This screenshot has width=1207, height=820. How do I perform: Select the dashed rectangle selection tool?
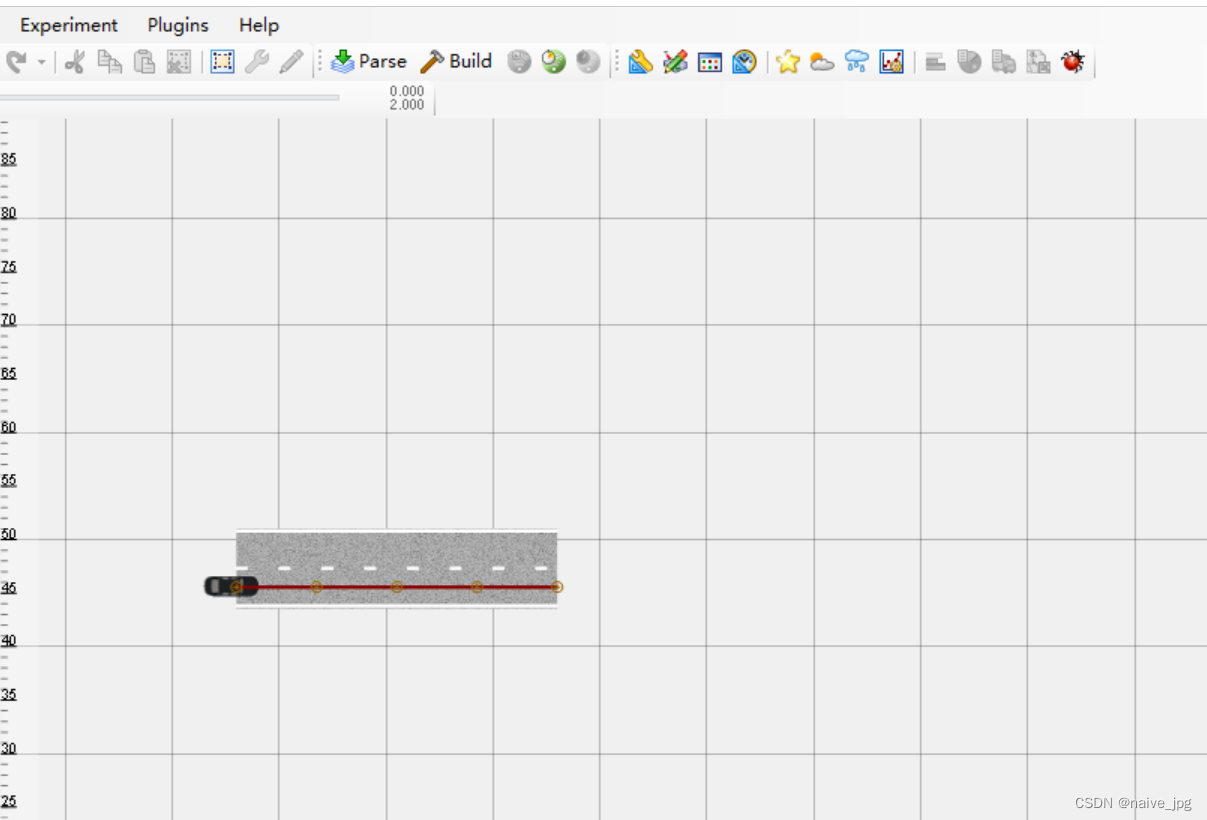[x=223, y=62]
